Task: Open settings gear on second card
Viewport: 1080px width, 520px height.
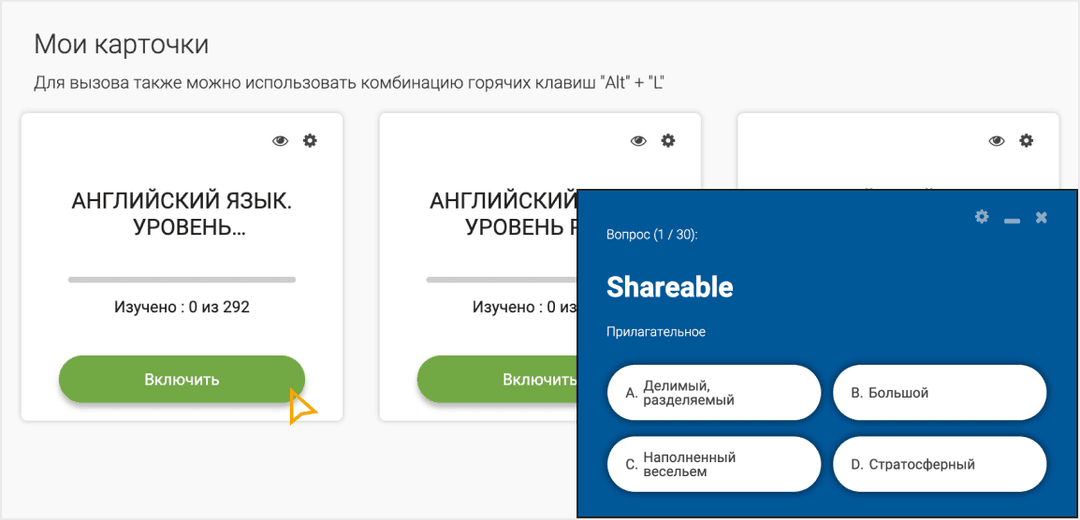Action: (x=668, y=141)
